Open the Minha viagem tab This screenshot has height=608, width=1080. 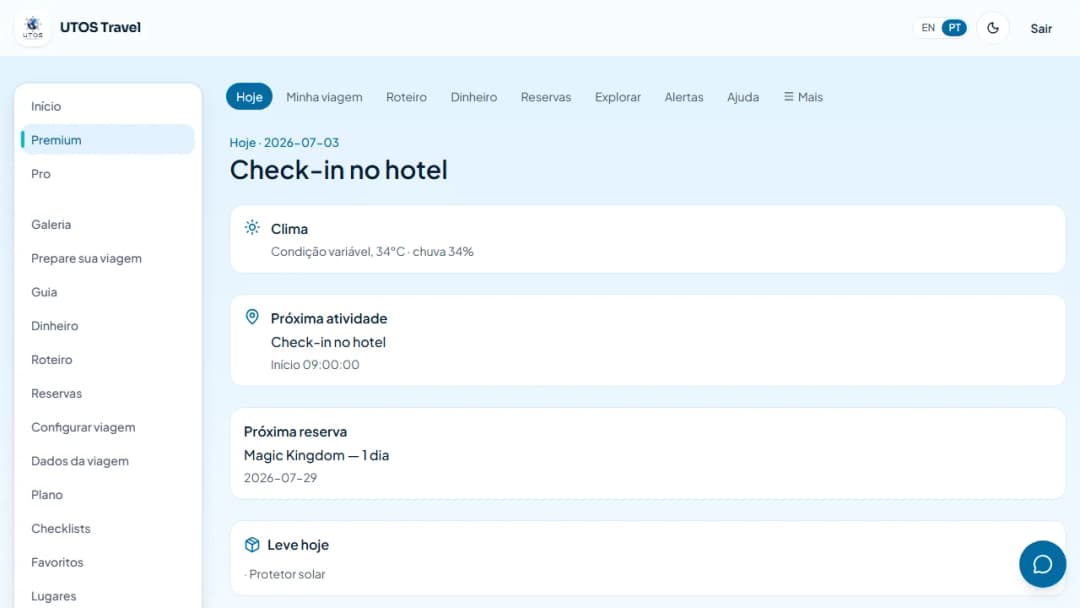coord(324,97)
